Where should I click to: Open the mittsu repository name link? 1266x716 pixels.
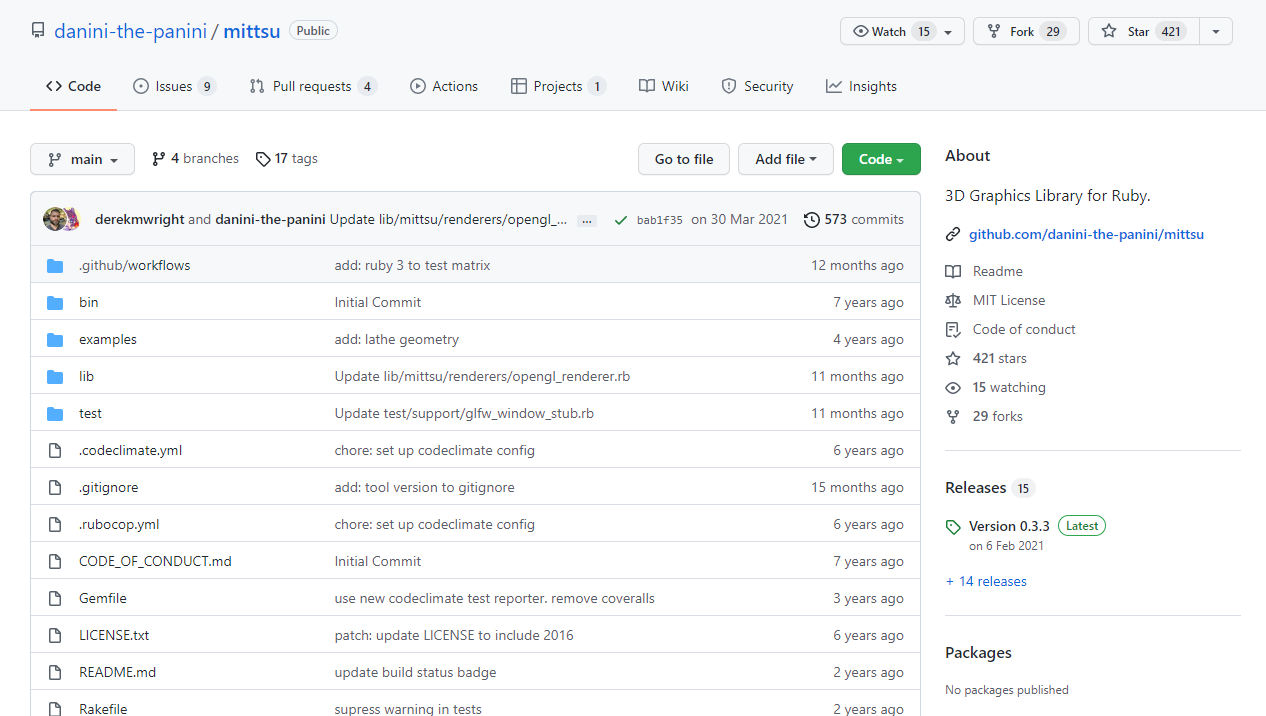pos(252,31)
